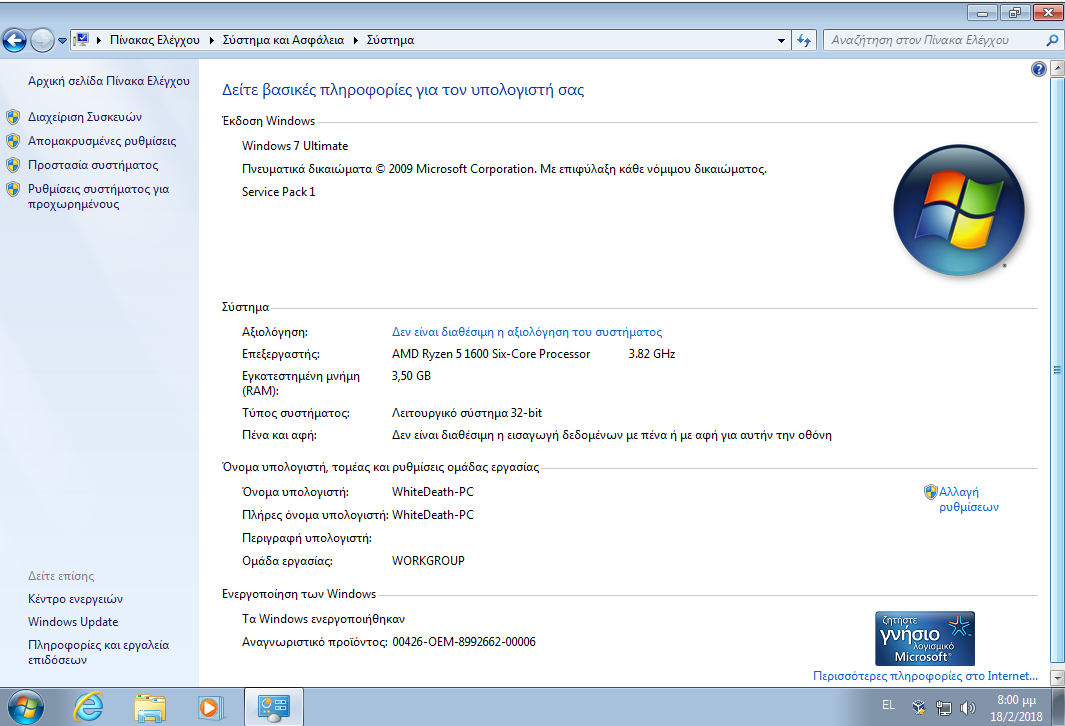Select Σύστημα και Ασφάλεια in the breadcrumb

click(x=283, y=40)
